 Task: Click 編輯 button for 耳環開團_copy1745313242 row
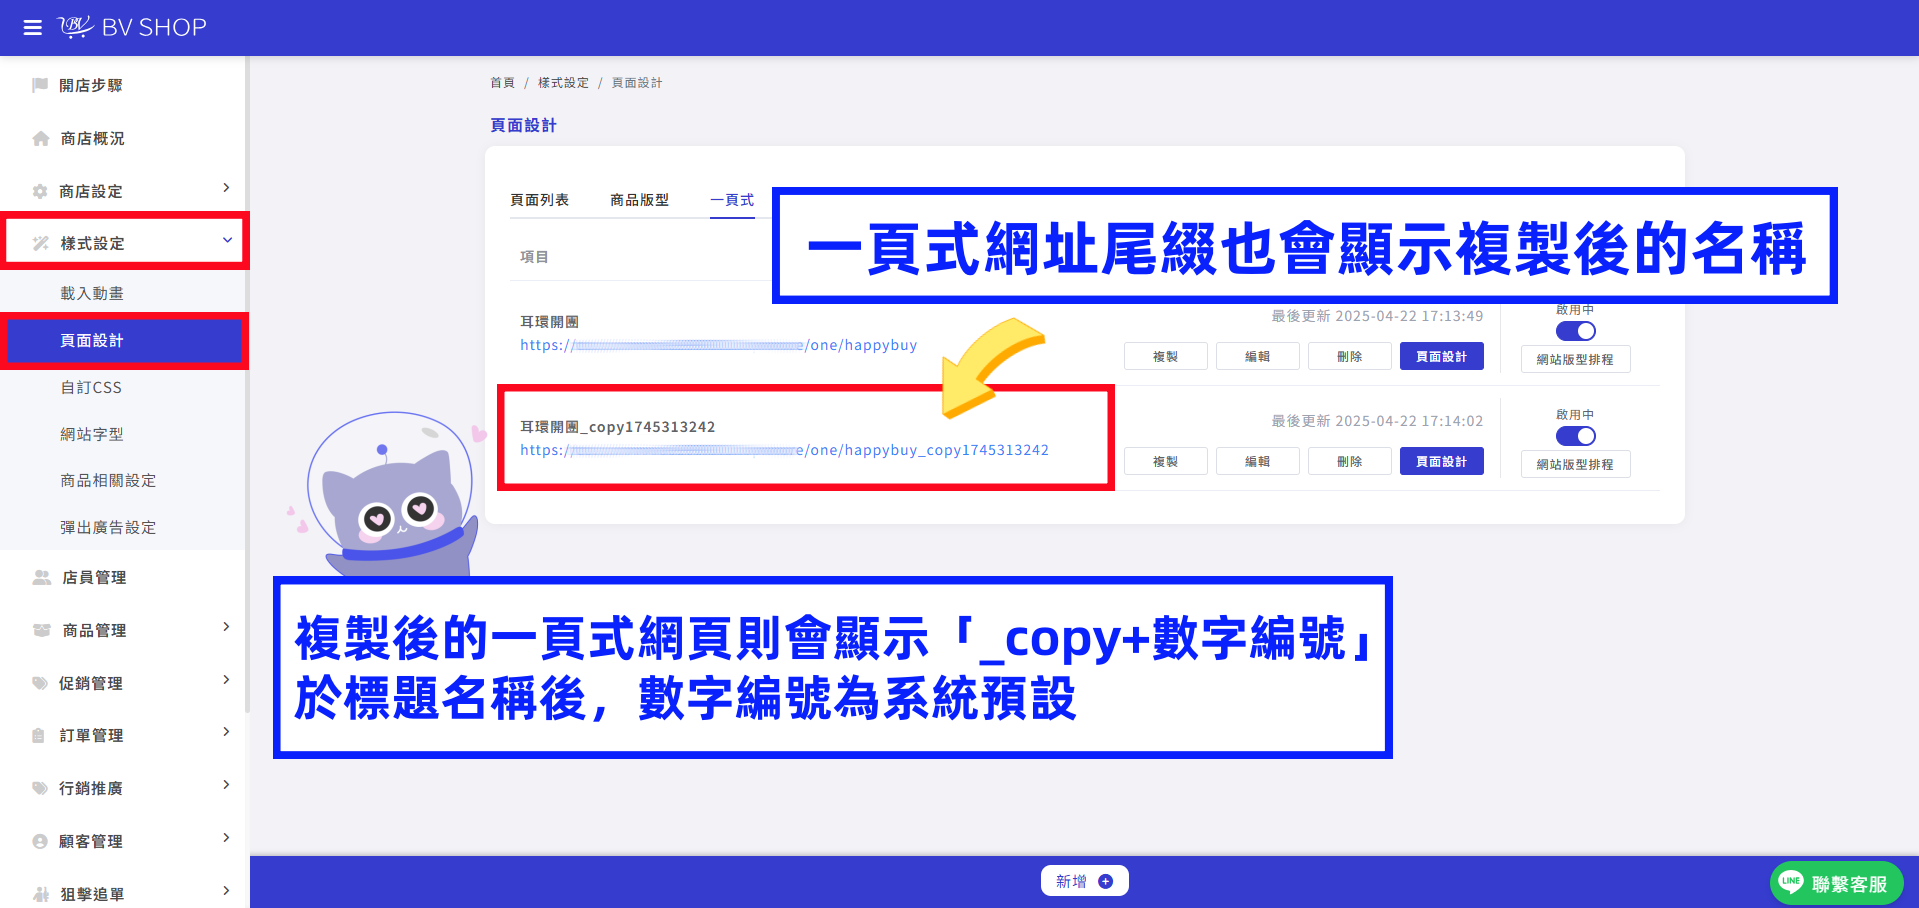pyautogui.click(x=1257, y=462)
